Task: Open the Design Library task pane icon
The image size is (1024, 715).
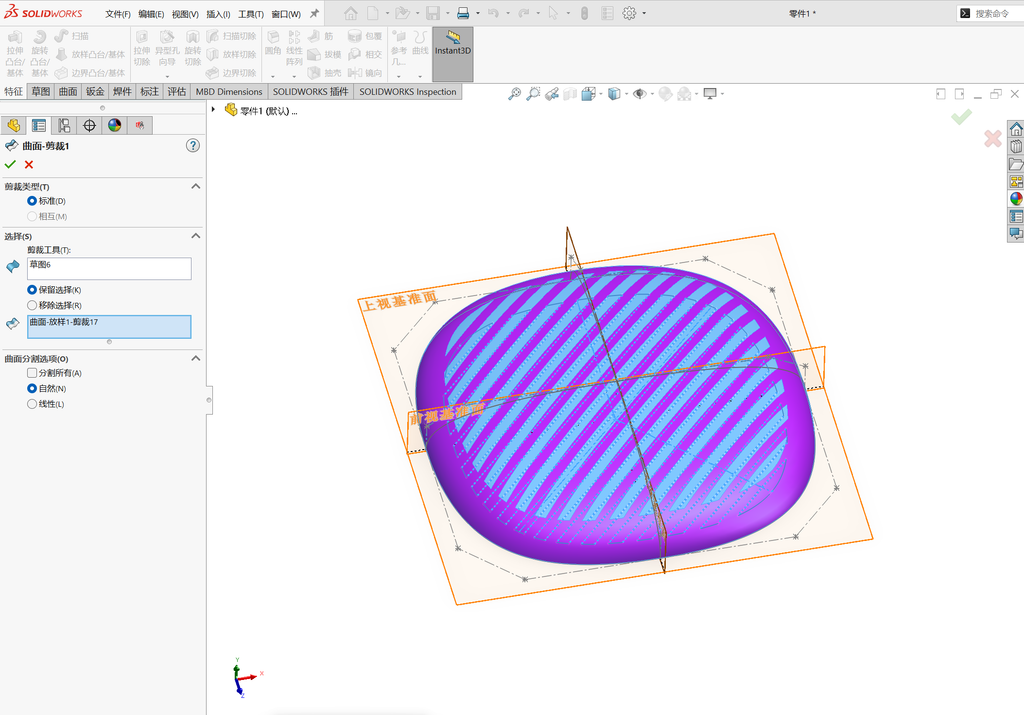Action: pyautogui.click(x=1016, y=146)
